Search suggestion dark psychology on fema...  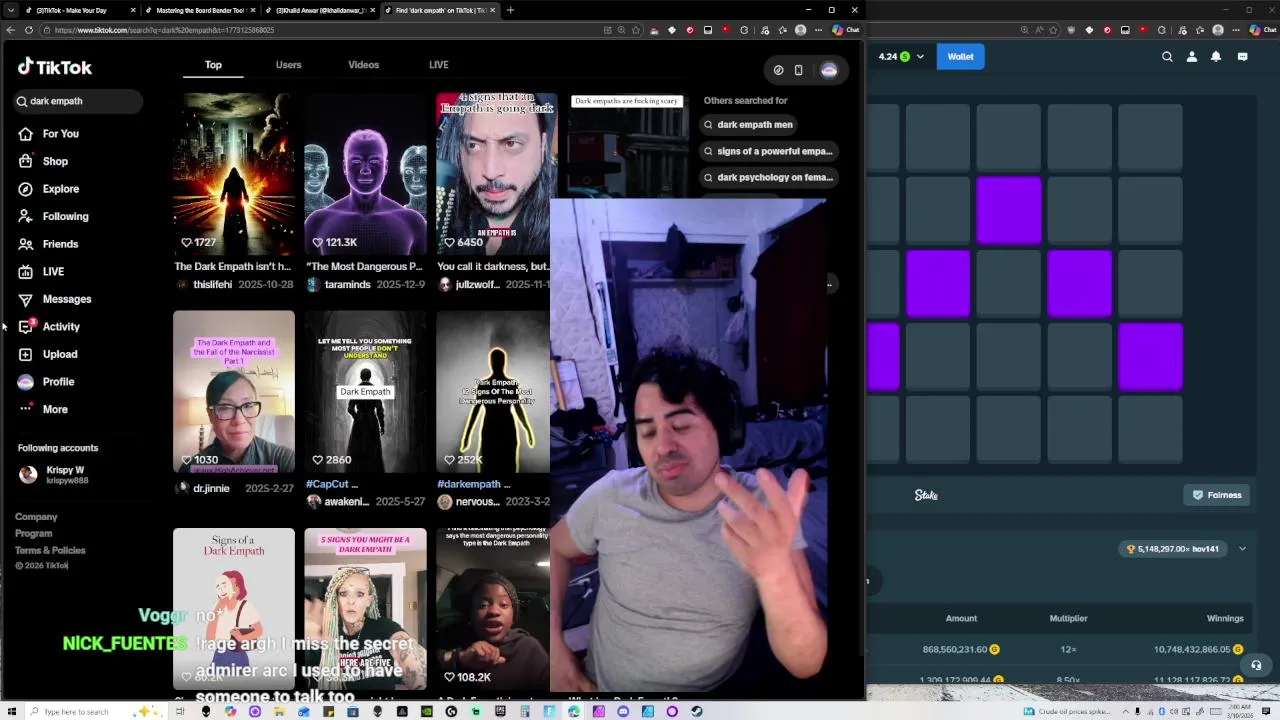768,177
